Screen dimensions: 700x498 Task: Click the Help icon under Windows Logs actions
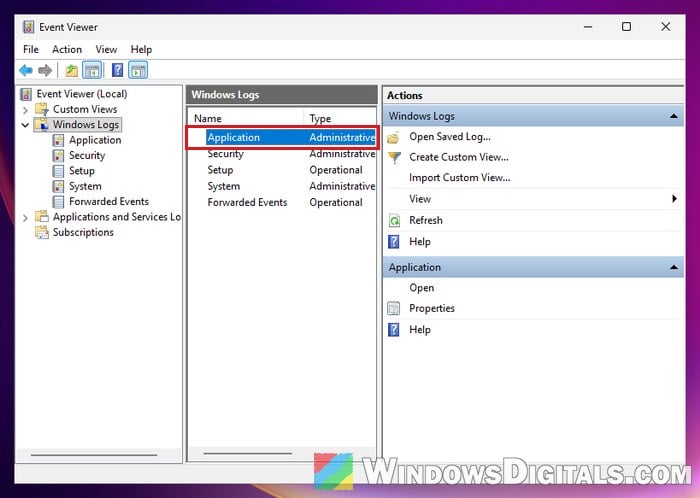(x=394, y=242)
